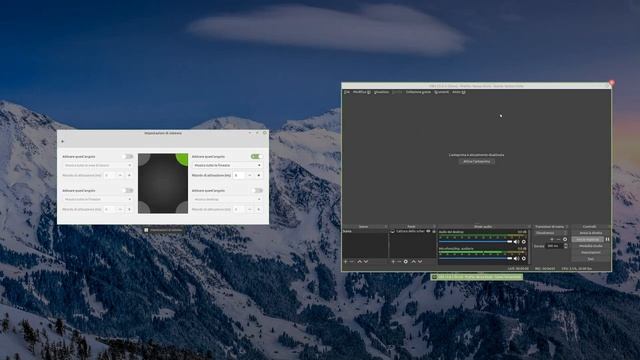Toggle bottom-right hot corner switch
Image resolution: width=640 pixels, height=360 pixels.
pyautogui.click(x=257, y=191)
